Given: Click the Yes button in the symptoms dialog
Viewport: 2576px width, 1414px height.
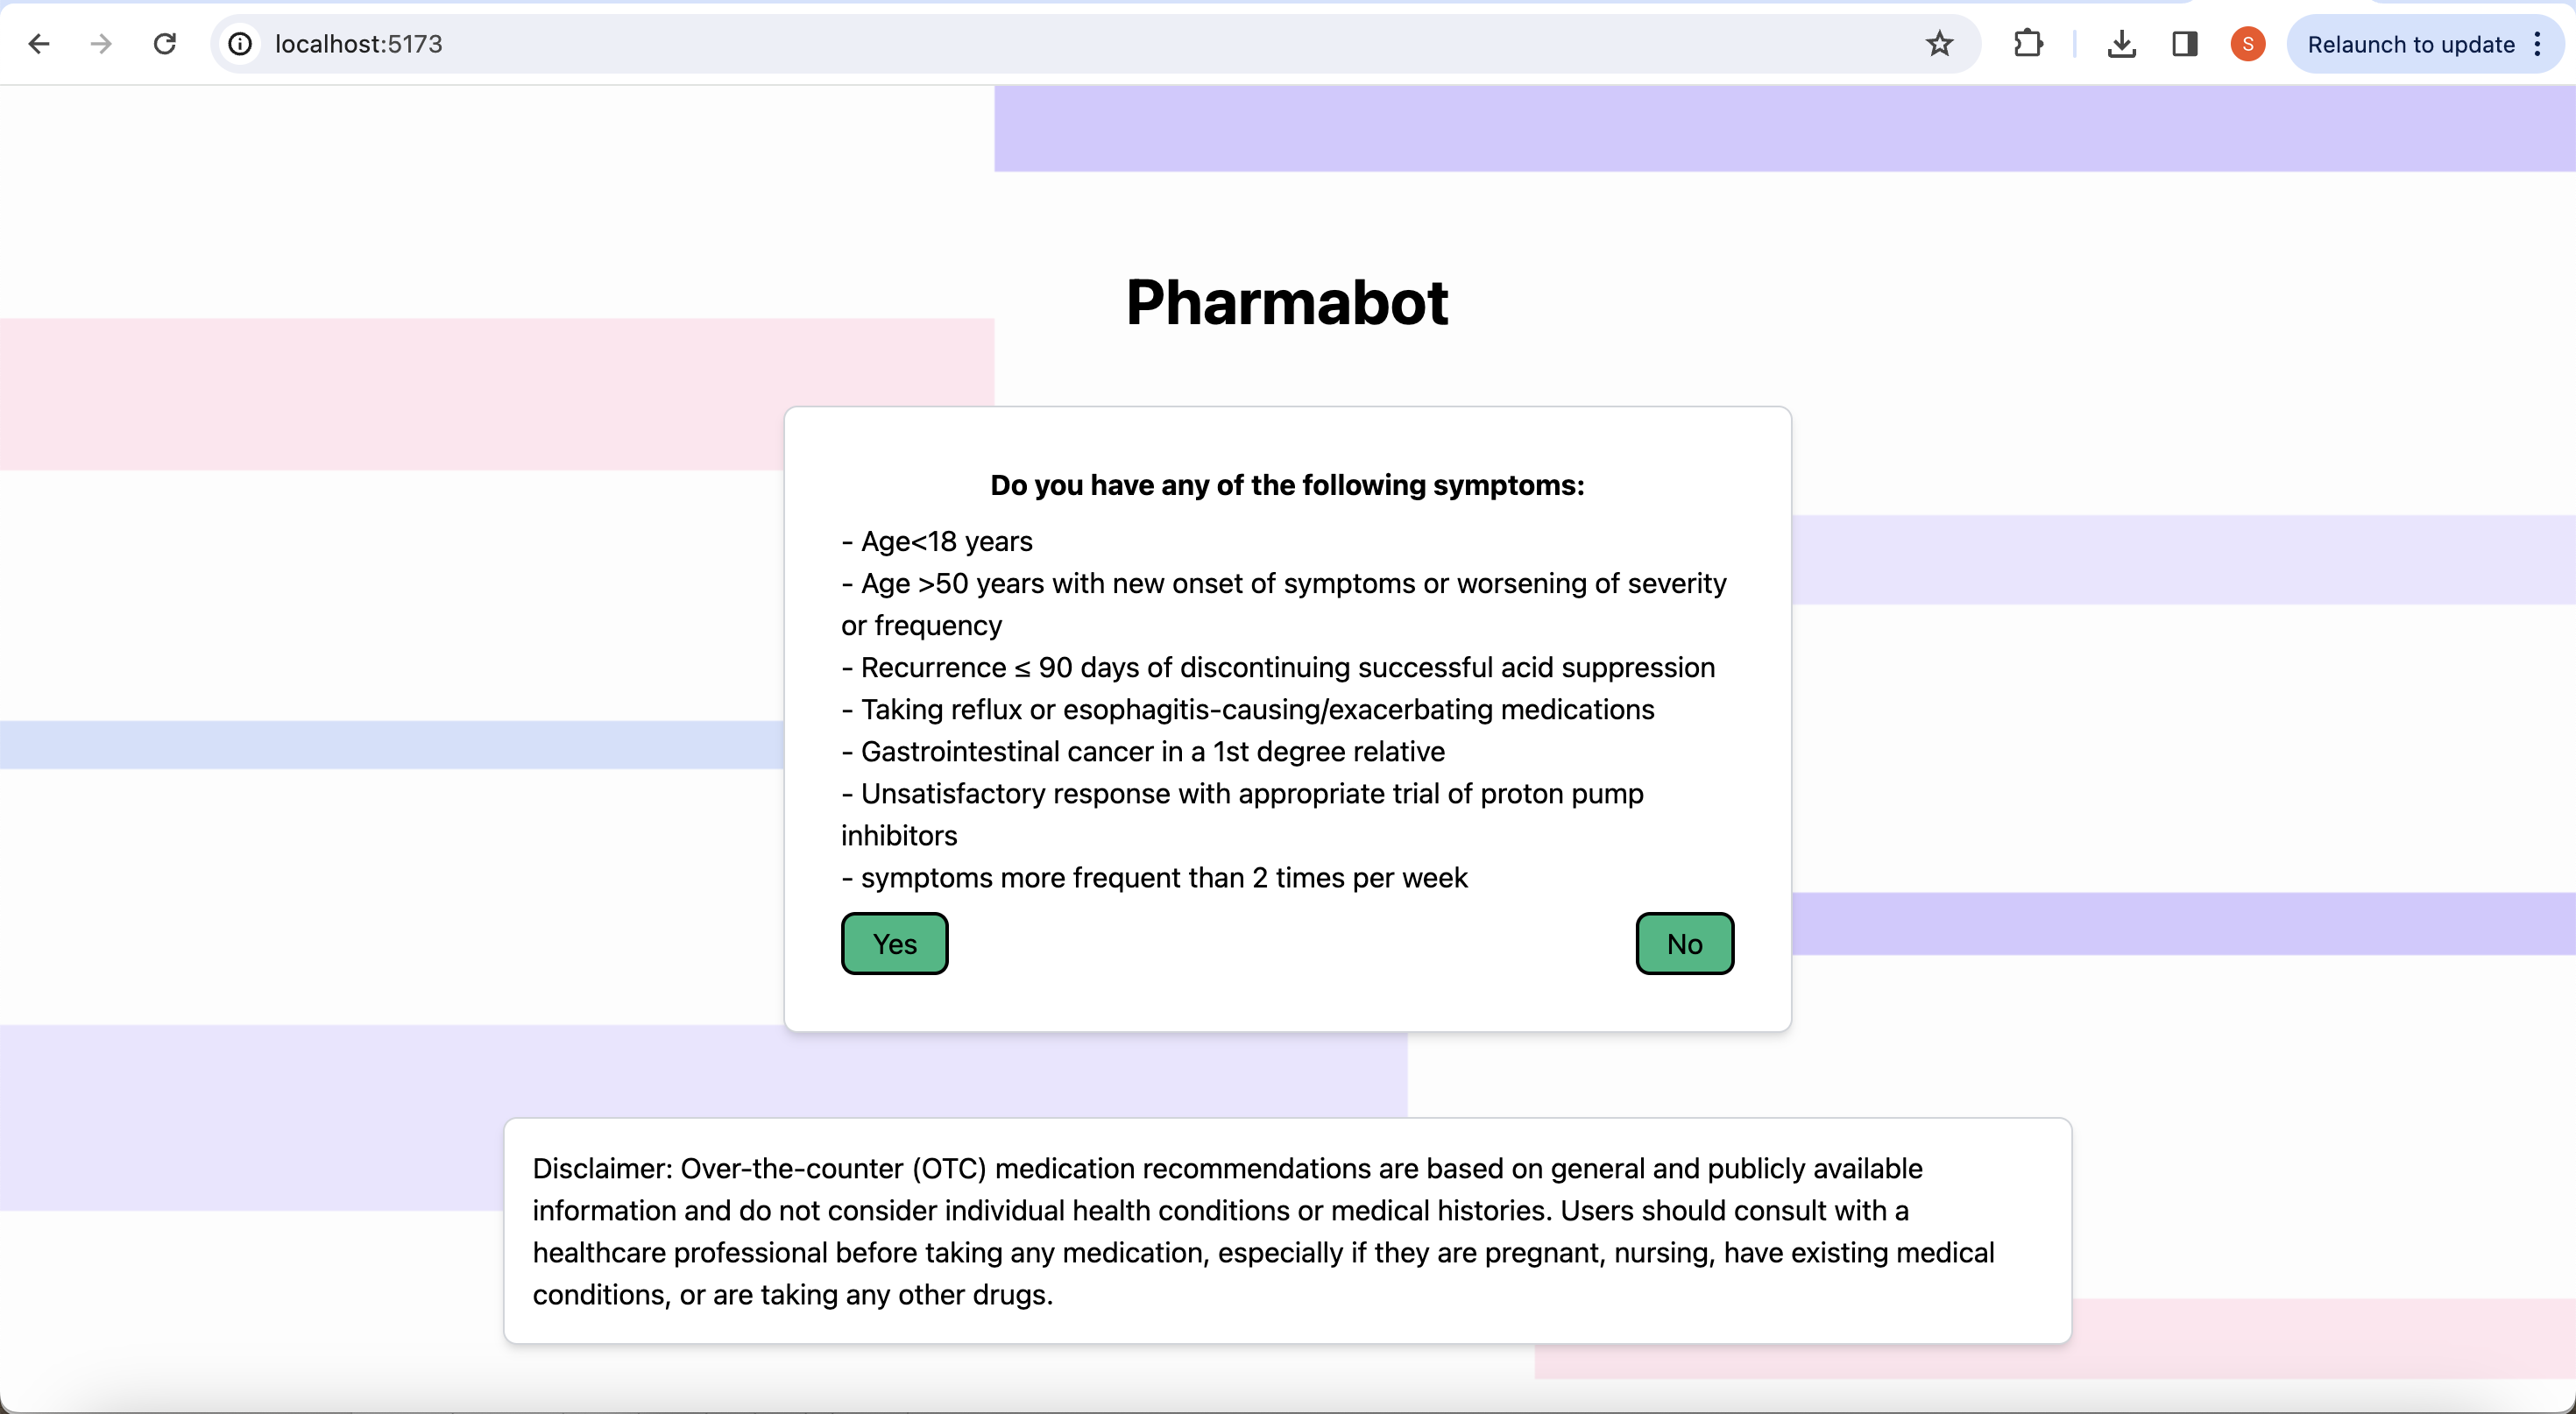Looking at the screenshot, I should (x=893, y=943).
